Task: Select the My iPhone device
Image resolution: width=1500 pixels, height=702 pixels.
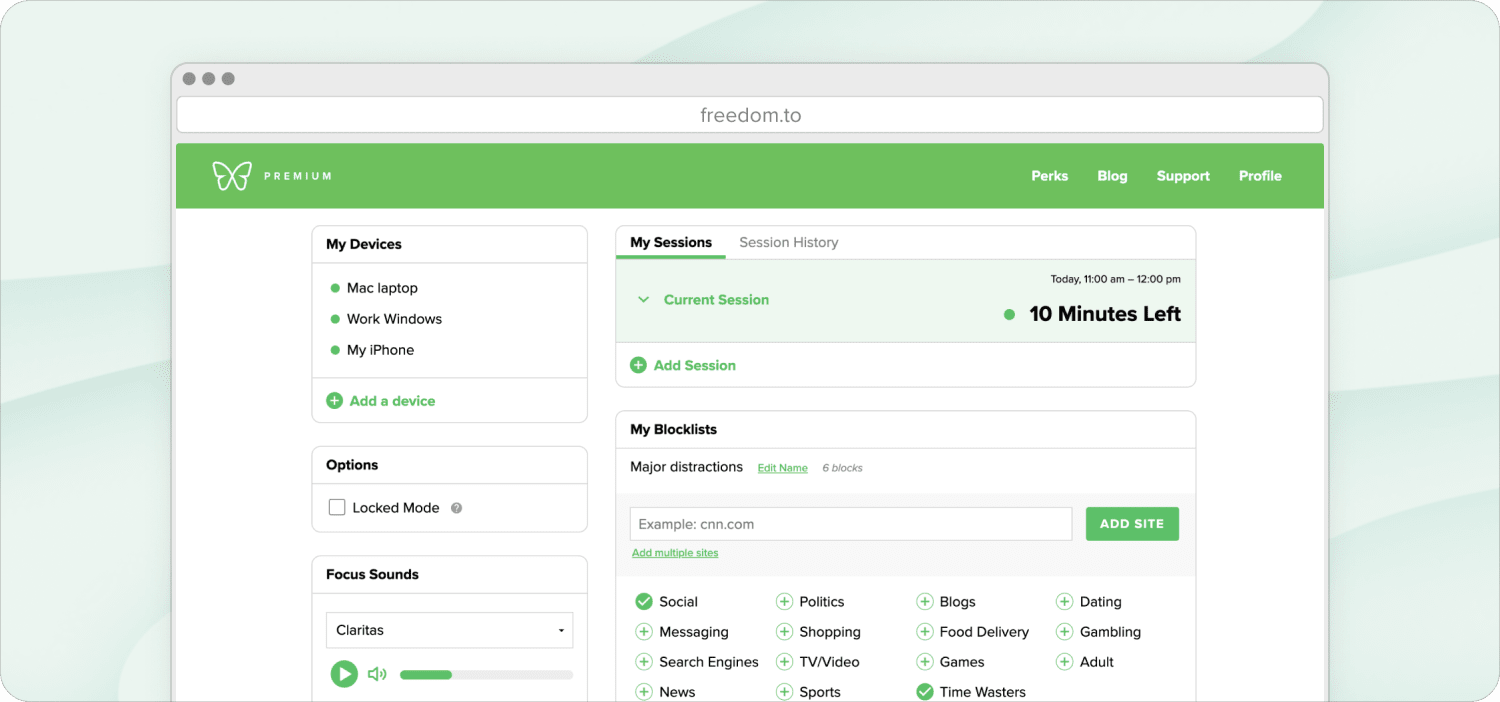Action: tap(380, 350)
